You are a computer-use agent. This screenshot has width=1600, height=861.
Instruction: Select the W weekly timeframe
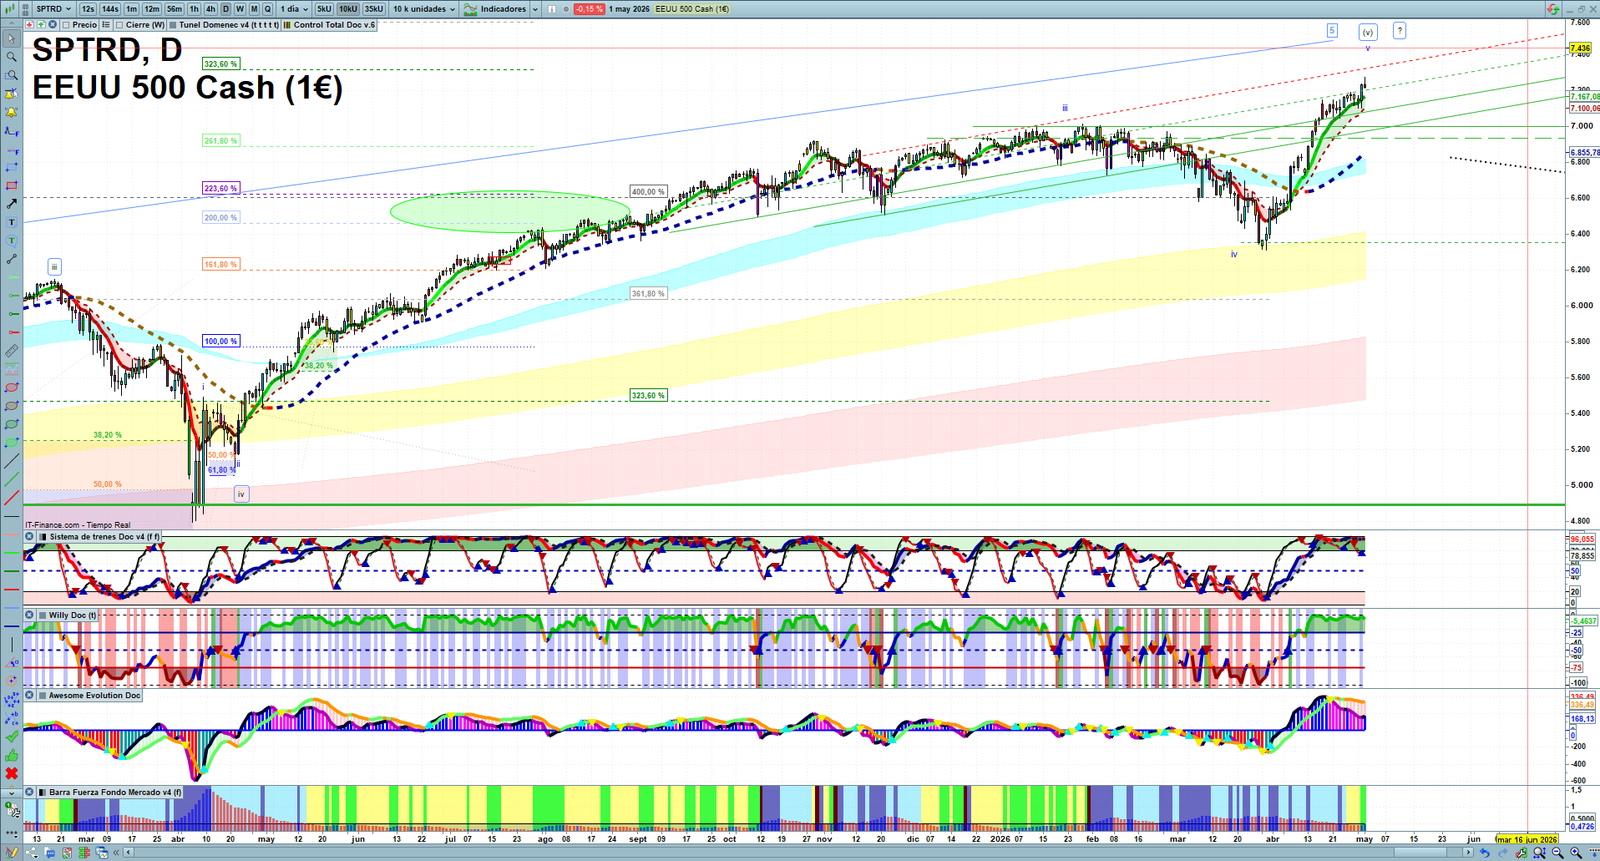240,9
